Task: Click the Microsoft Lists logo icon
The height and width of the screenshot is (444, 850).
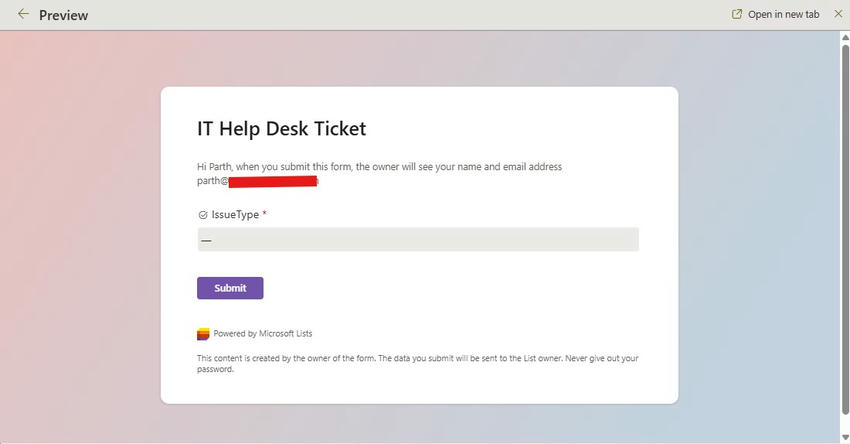Action: 203,334
